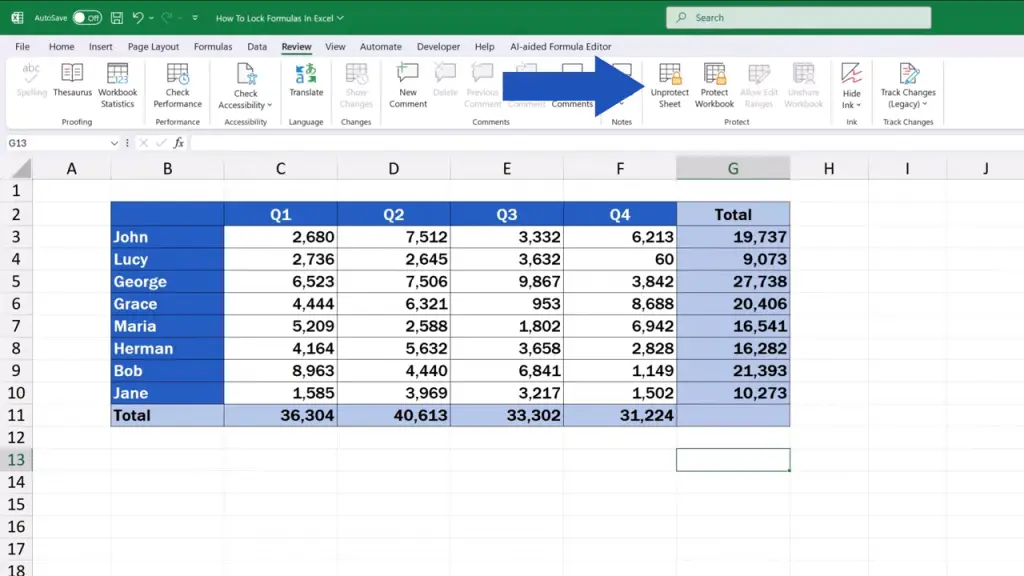
Task: Click the Insert Function fx button
Action: pos(178,143)
